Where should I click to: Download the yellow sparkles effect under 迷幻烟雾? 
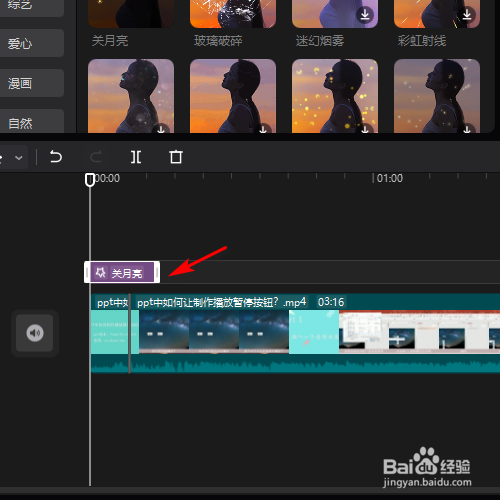365,129
